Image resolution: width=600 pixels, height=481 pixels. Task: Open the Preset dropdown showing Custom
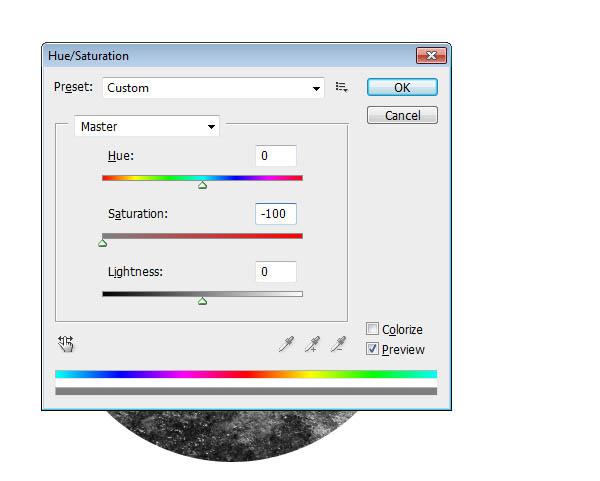(213, 88)
